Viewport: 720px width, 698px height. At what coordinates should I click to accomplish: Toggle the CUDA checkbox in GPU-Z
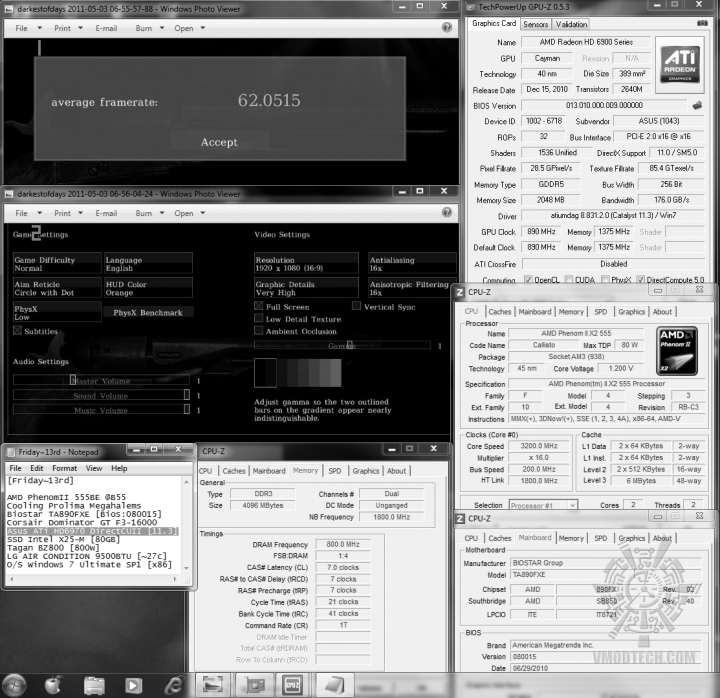pos(569,279)
